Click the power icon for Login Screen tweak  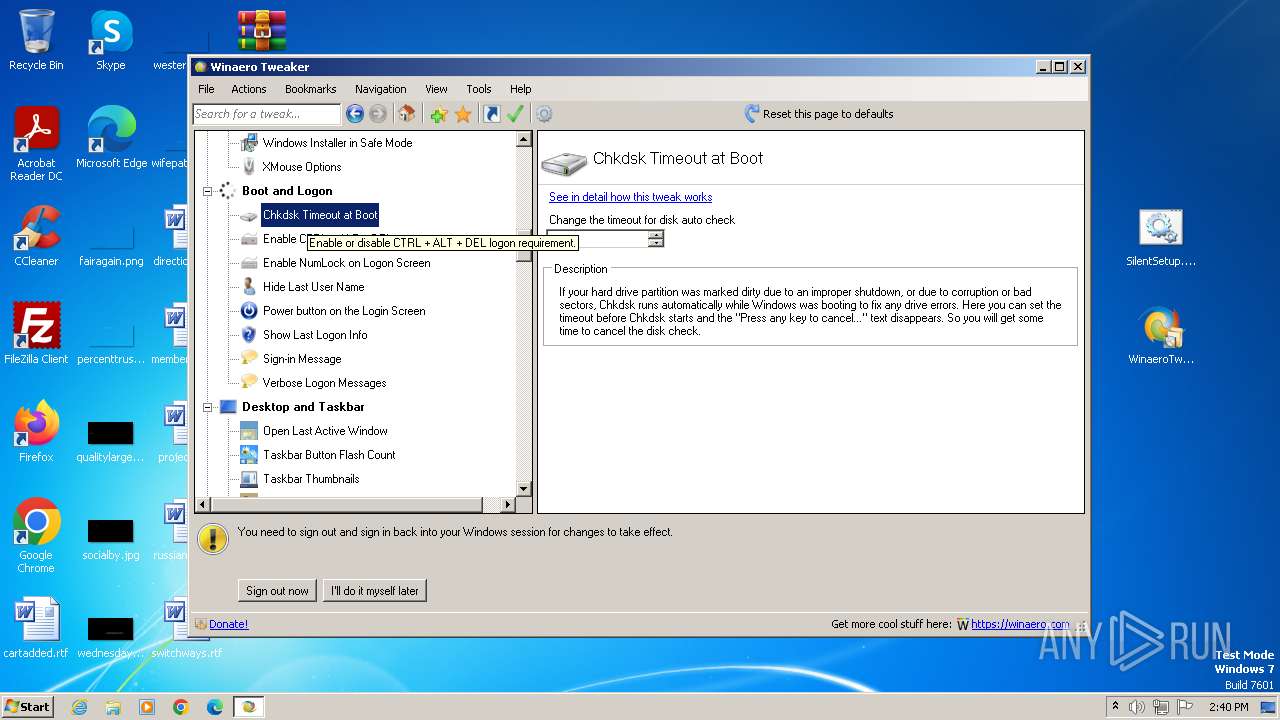(249, 311)
